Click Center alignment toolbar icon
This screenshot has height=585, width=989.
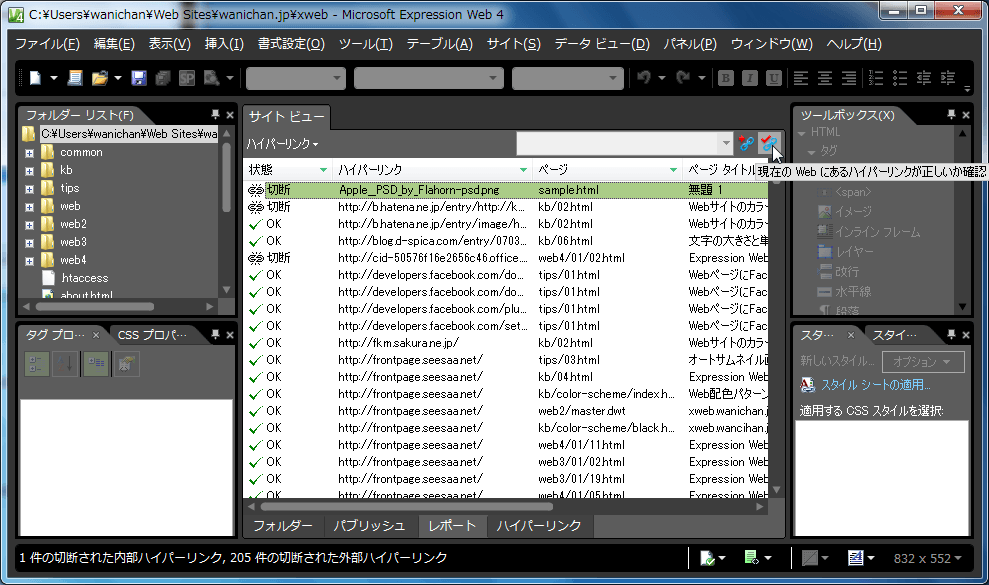click(x=825, y=78)
